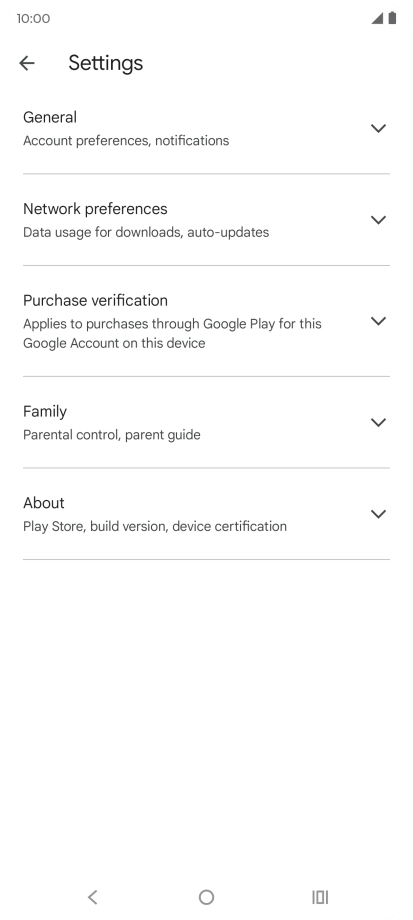Tap the 10:00 clock in status bar
This screenshot has width=413, height=920.
click(x=33, y=19)
